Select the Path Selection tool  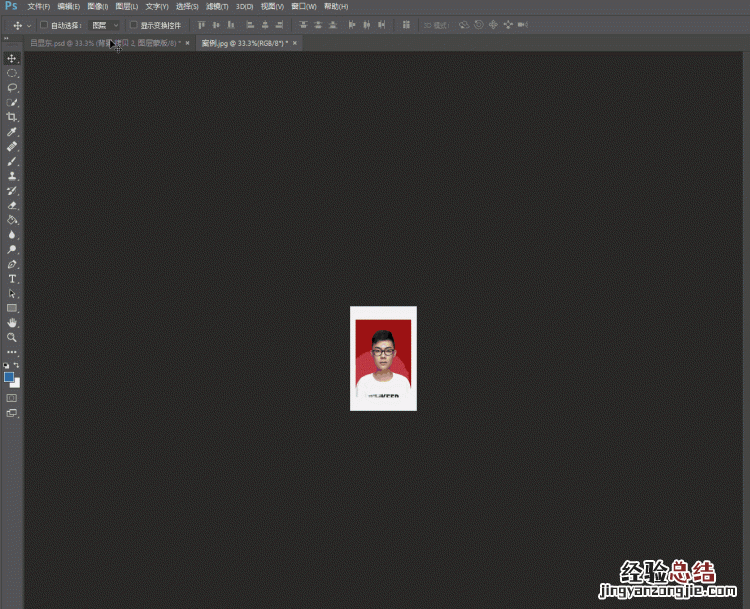point(12,294)
